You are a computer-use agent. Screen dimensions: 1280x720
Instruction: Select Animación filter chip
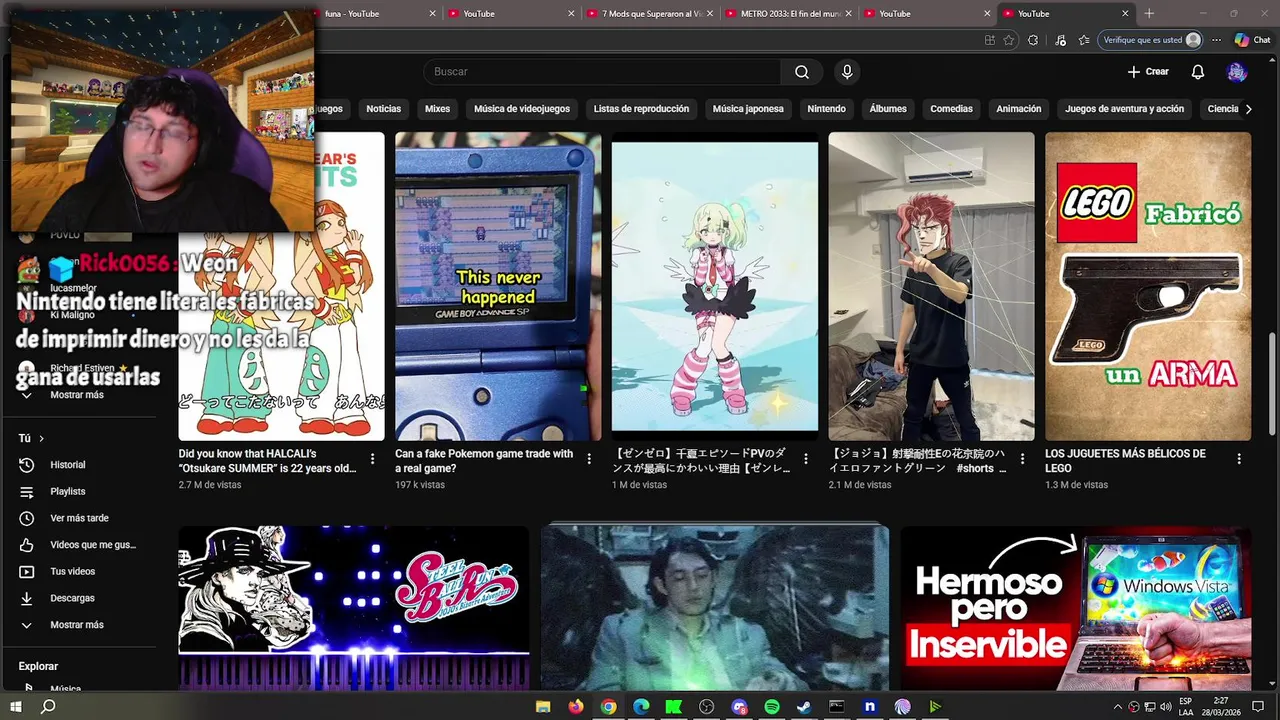(1018, 108)
